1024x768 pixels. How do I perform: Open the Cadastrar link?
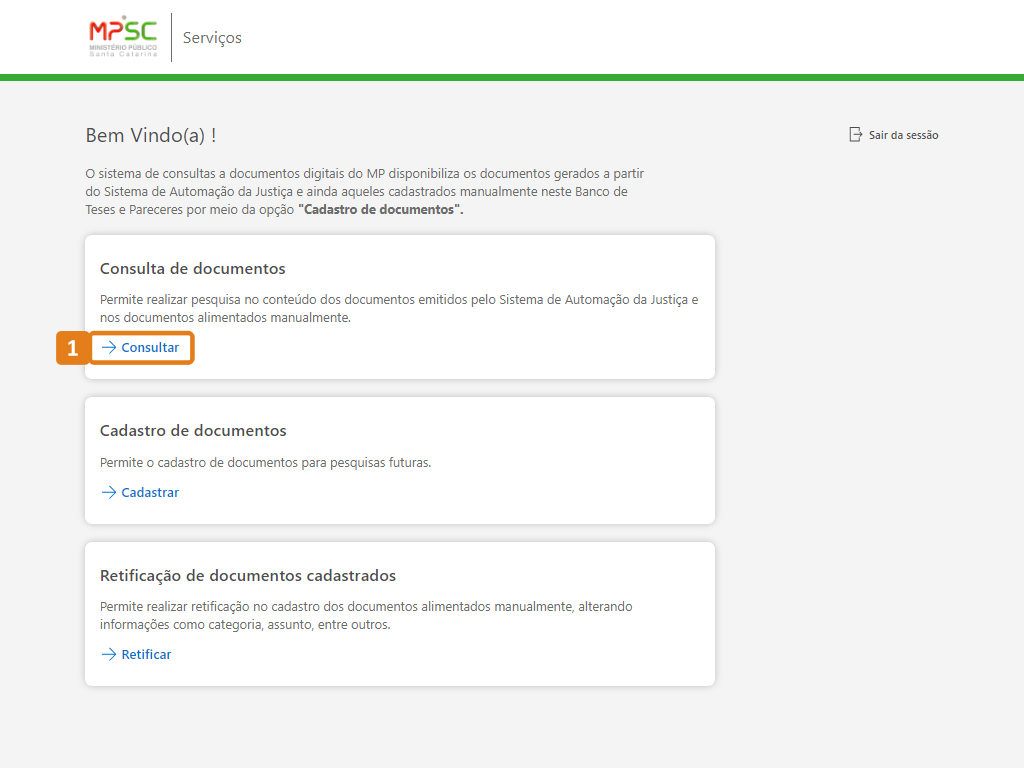point(150,493)
